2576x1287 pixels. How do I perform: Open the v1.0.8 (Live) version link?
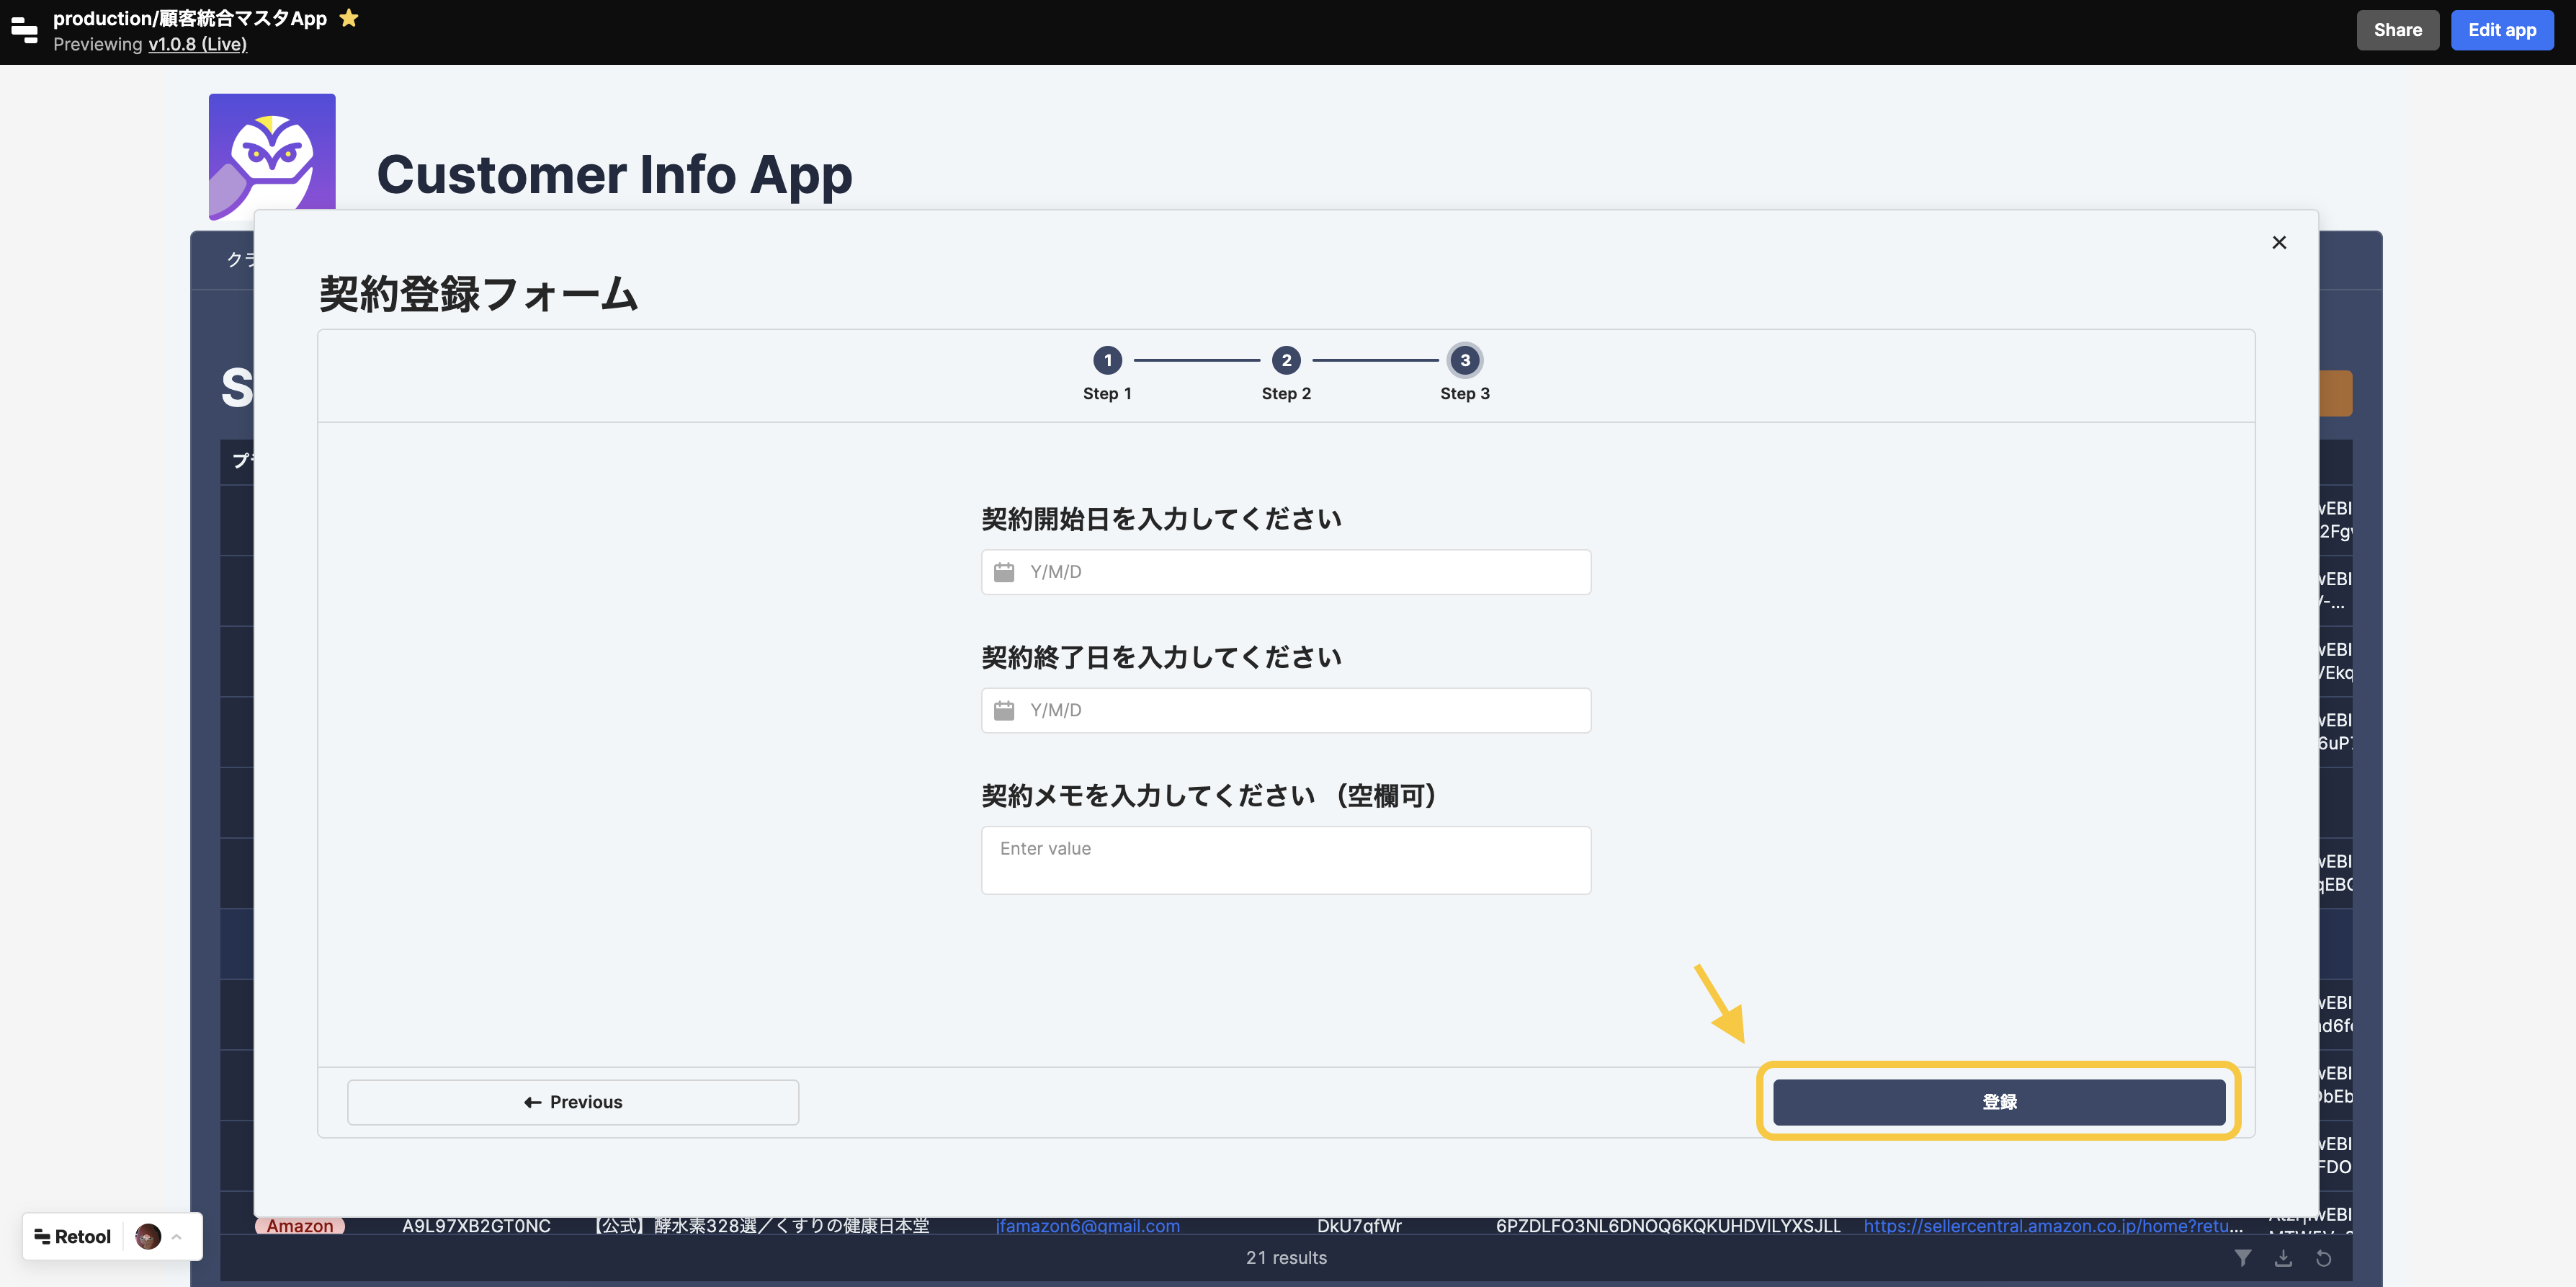(x=197, y=44)
